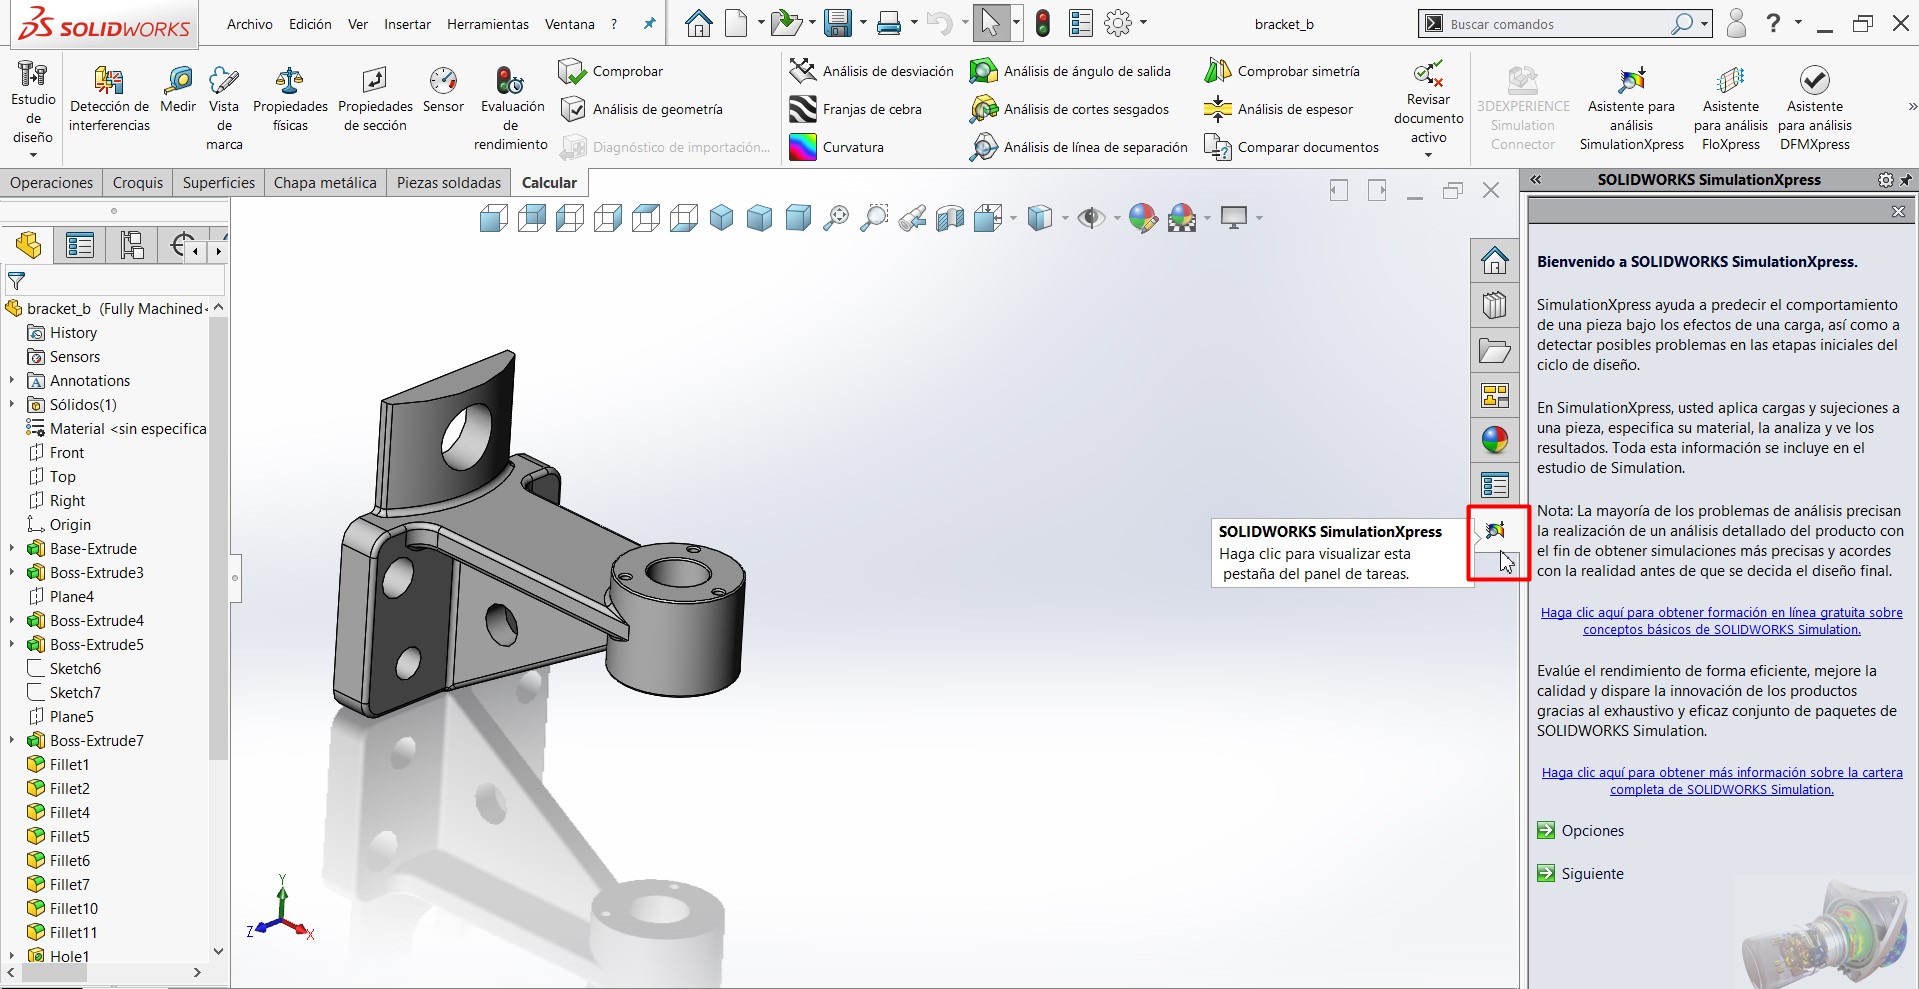Image resolution: width=1919 pixels, height=989 pixels.
Task: Toggle Franjas de cebra display
Action: pyautogui.click(x=855, y=109)
